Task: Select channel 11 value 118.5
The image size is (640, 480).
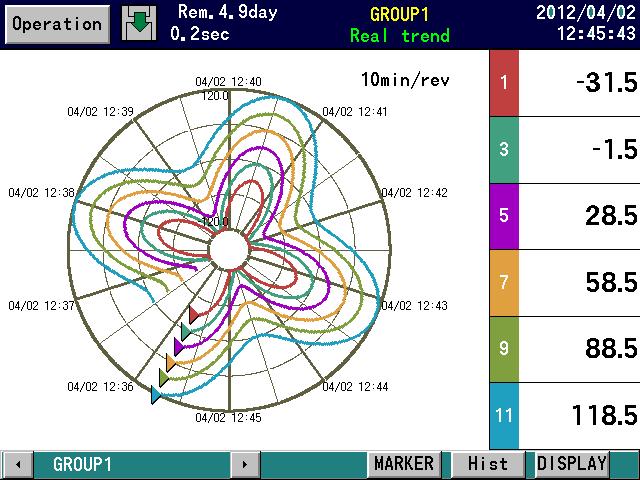Action: coord(604,416)
